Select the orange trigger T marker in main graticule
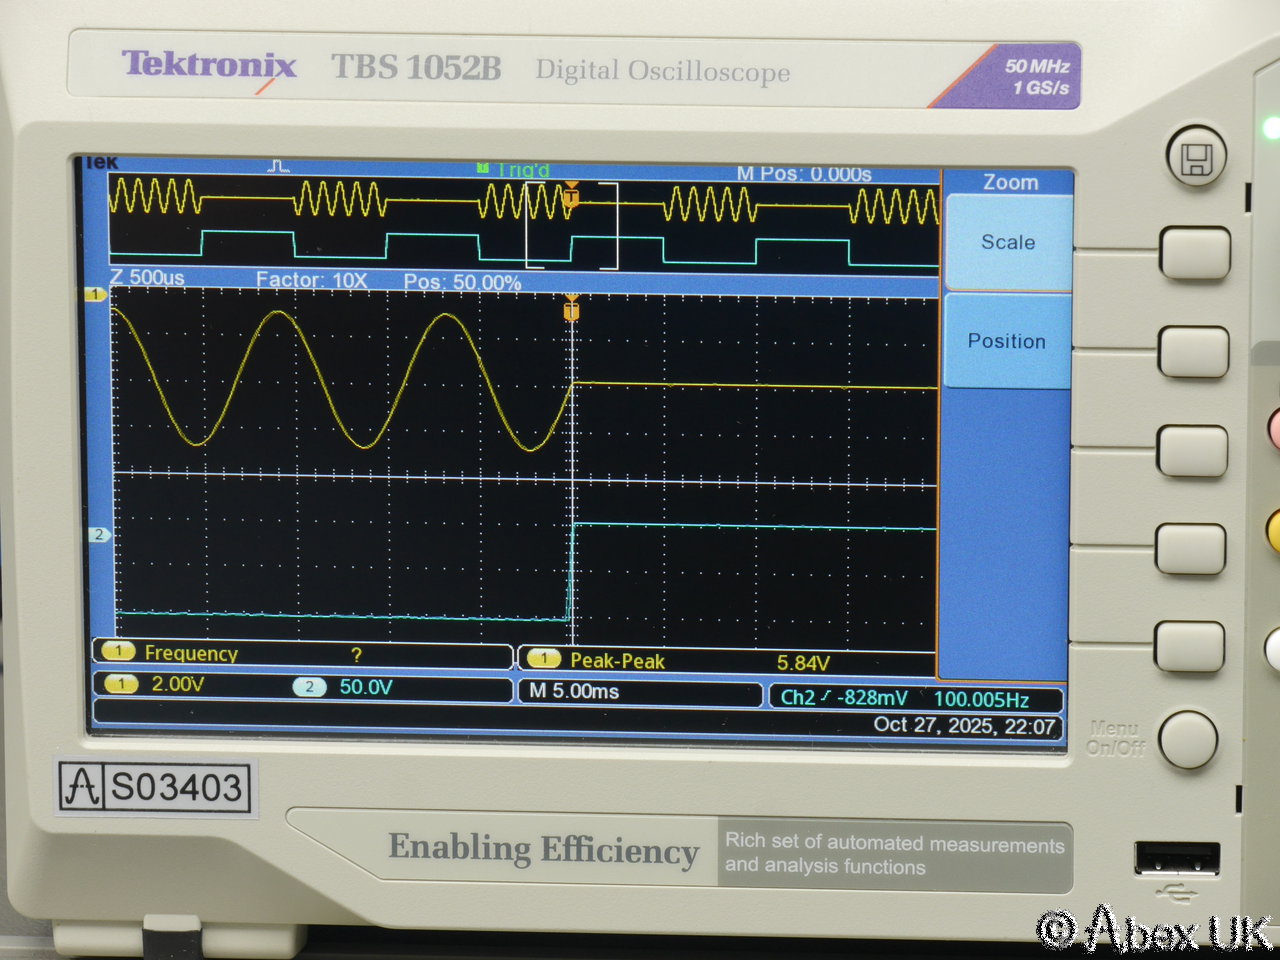 (571, 310)
